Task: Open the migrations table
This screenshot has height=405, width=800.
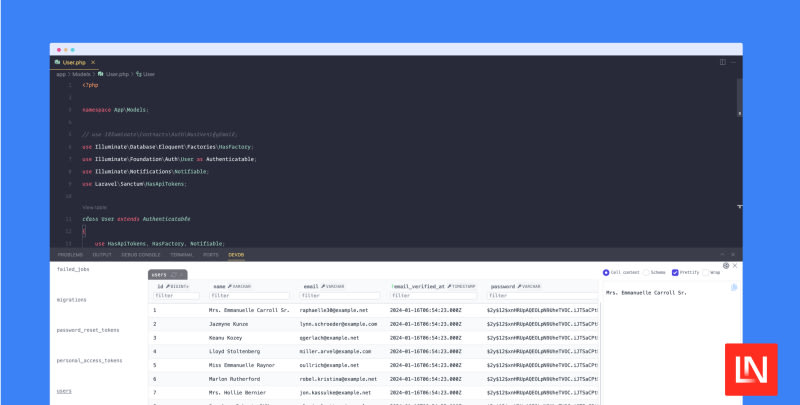Action: pos(72,299)
